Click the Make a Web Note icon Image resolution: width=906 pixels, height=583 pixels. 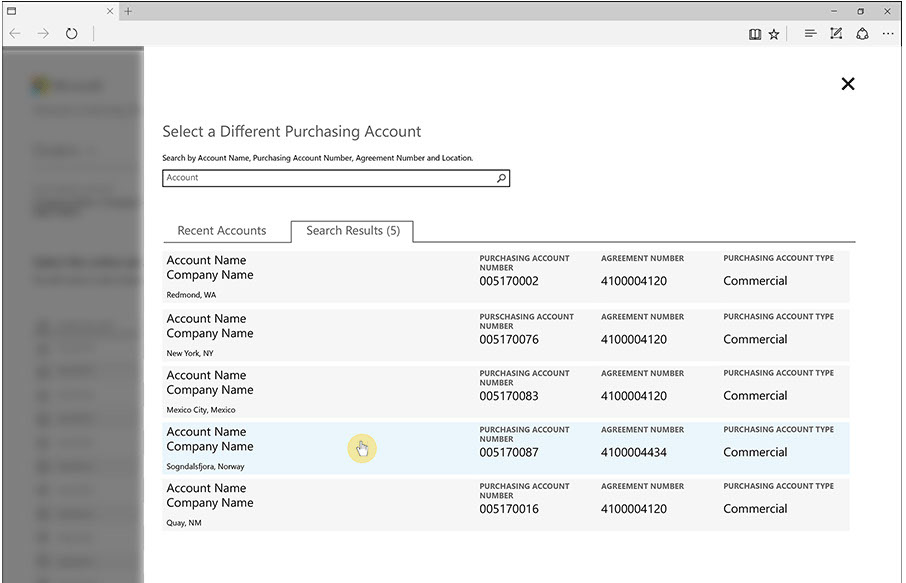point(836,33)
